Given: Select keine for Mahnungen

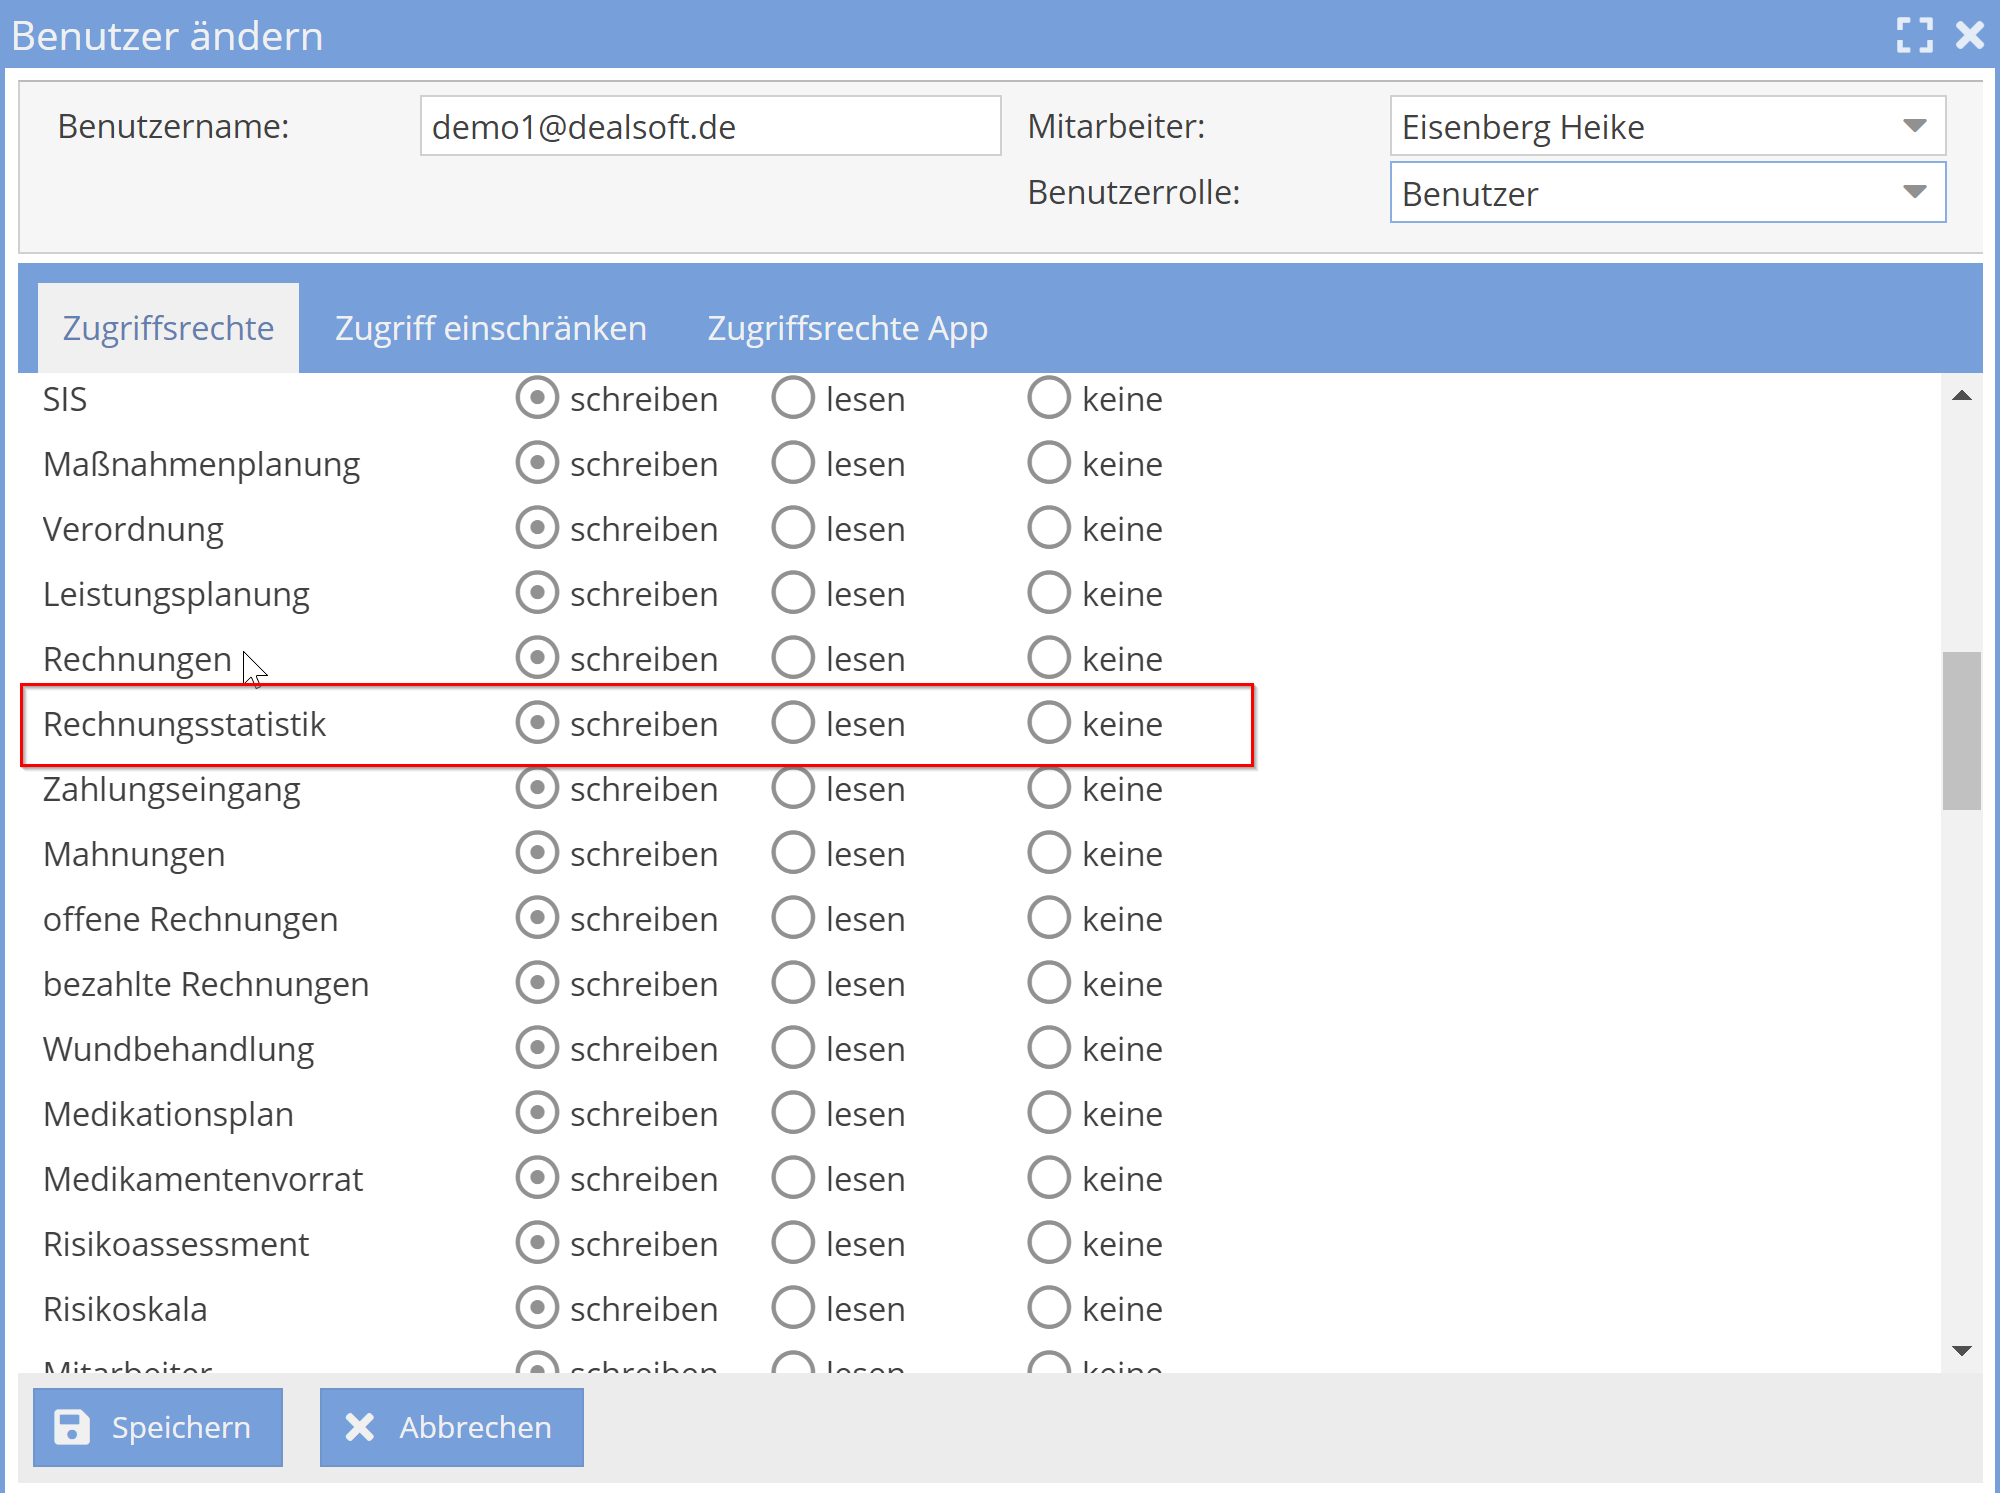Looking at the screenshot, I should coord(1049,853).
